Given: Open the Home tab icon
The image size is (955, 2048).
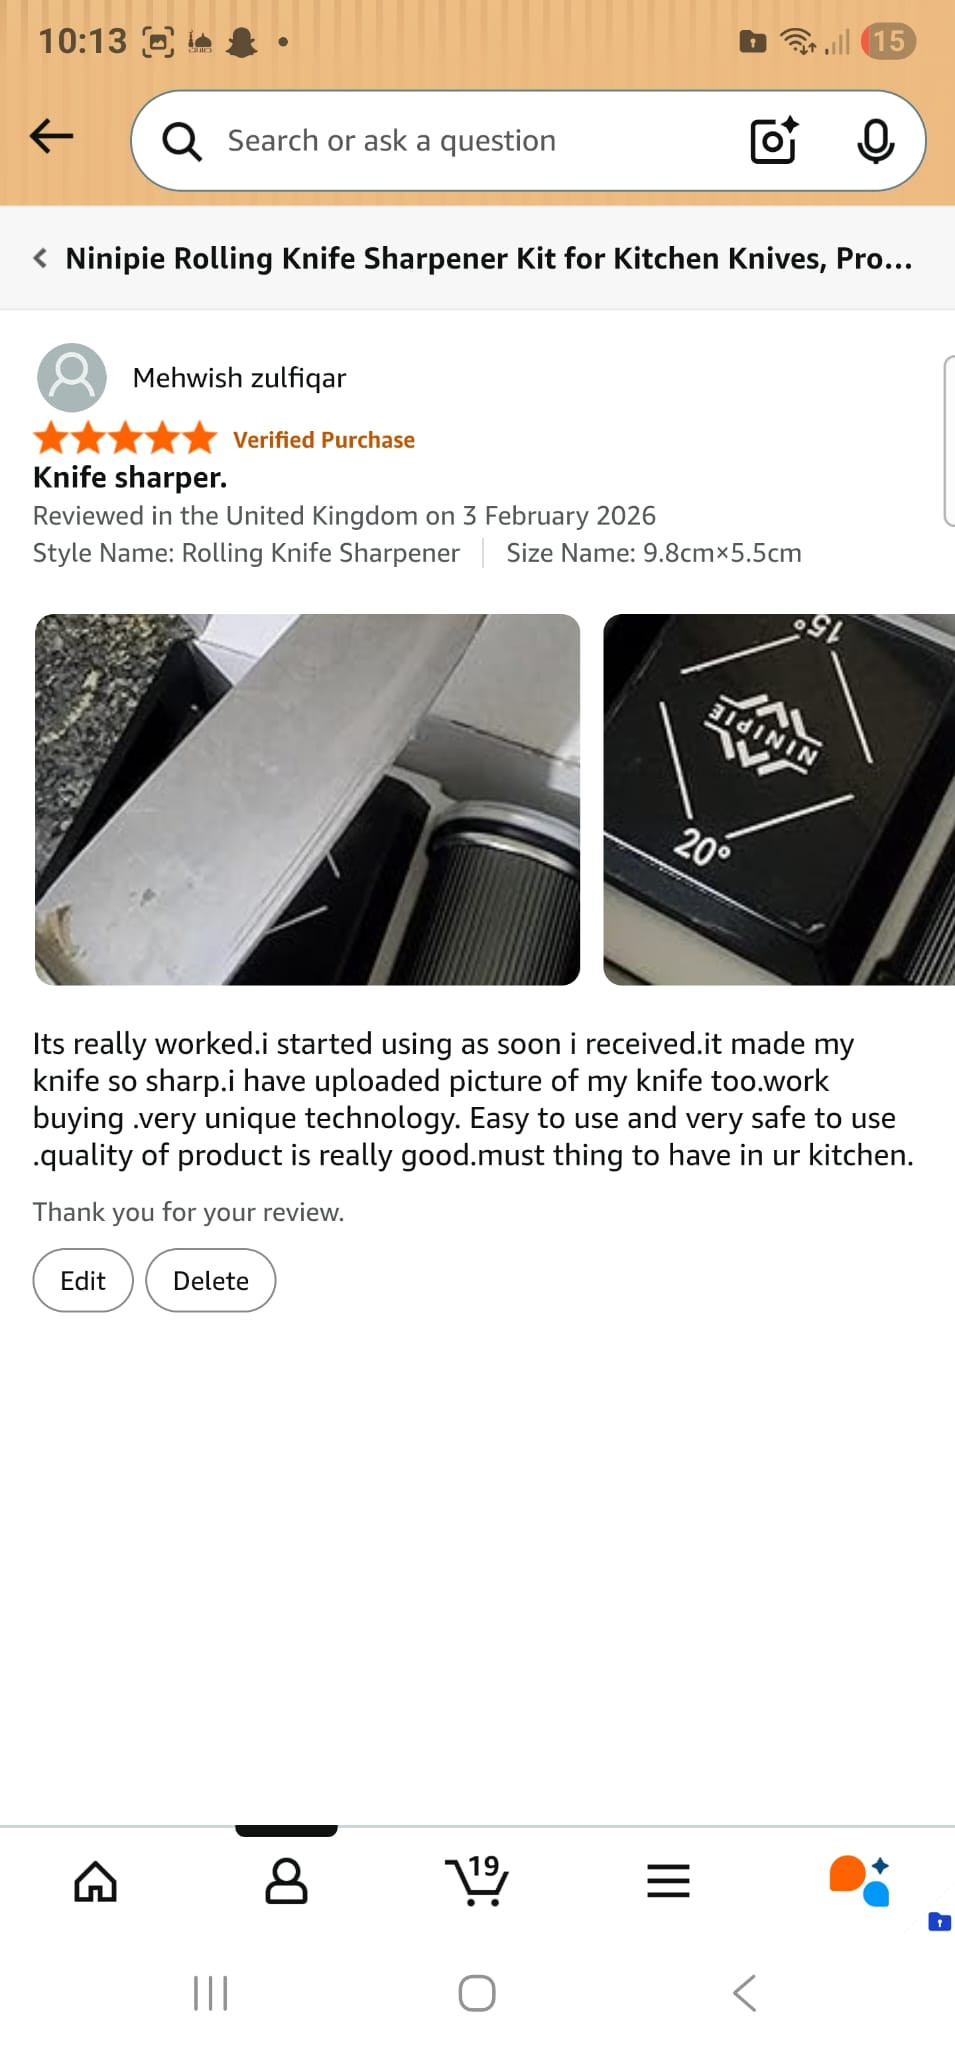Looking at the screenshot, I should click(x=96, y=1881).
